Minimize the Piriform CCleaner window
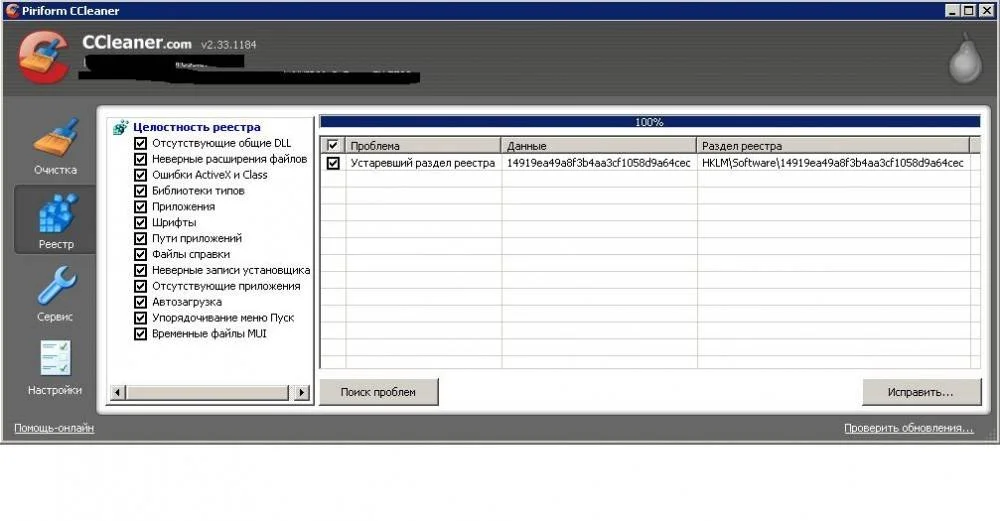This screenshot has width=1000, height=521. click(x=952, y=10)
